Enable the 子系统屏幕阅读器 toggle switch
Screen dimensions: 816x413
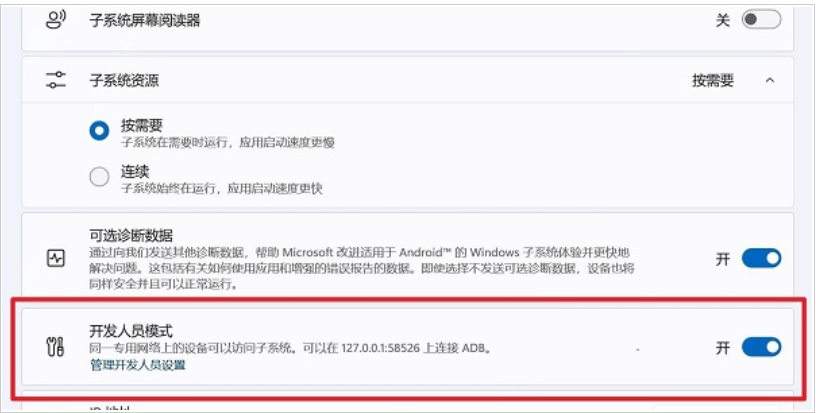761,20
